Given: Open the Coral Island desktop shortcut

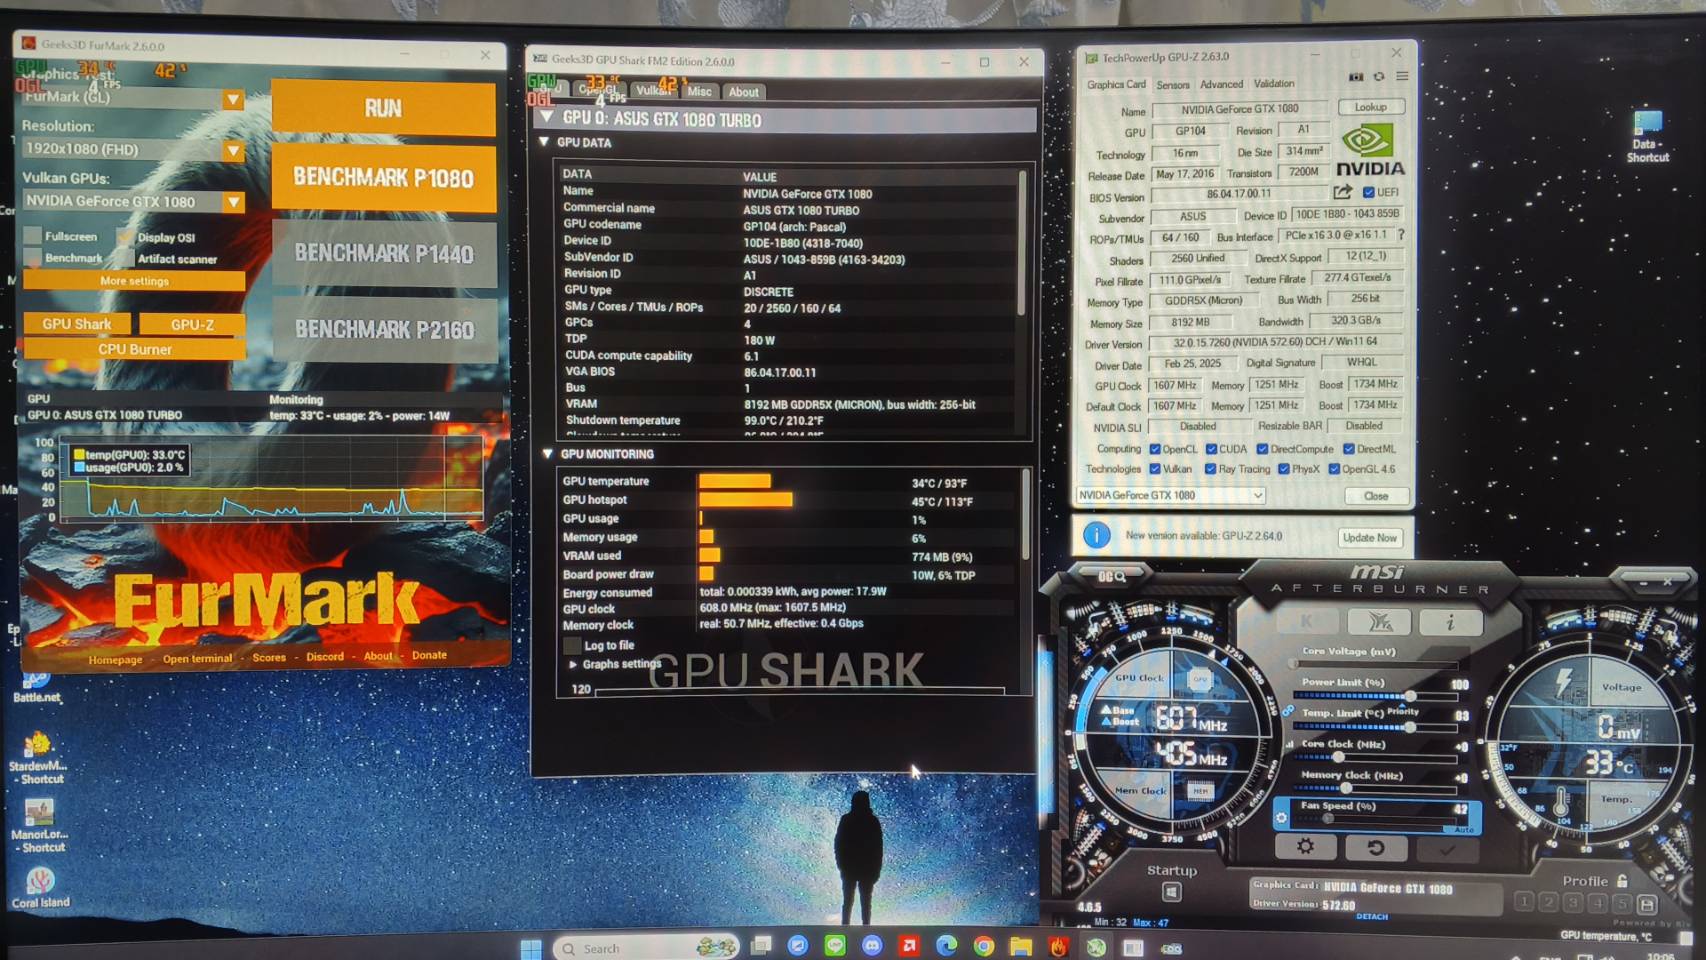Looking at the screenshot, I should pos(40,887).
